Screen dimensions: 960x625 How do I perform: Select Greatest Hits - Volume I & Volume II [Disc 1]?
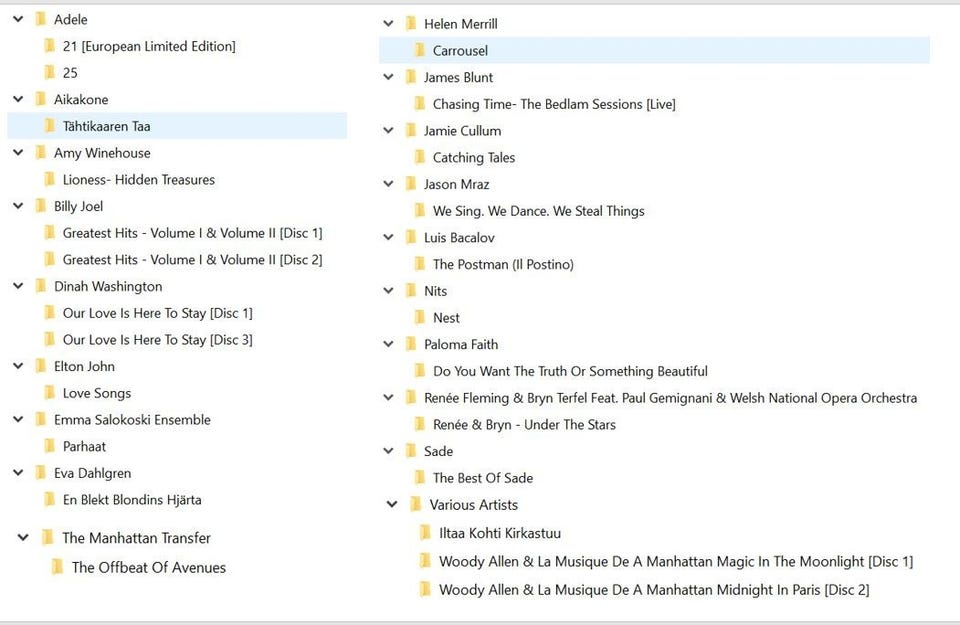click(192, 233)
